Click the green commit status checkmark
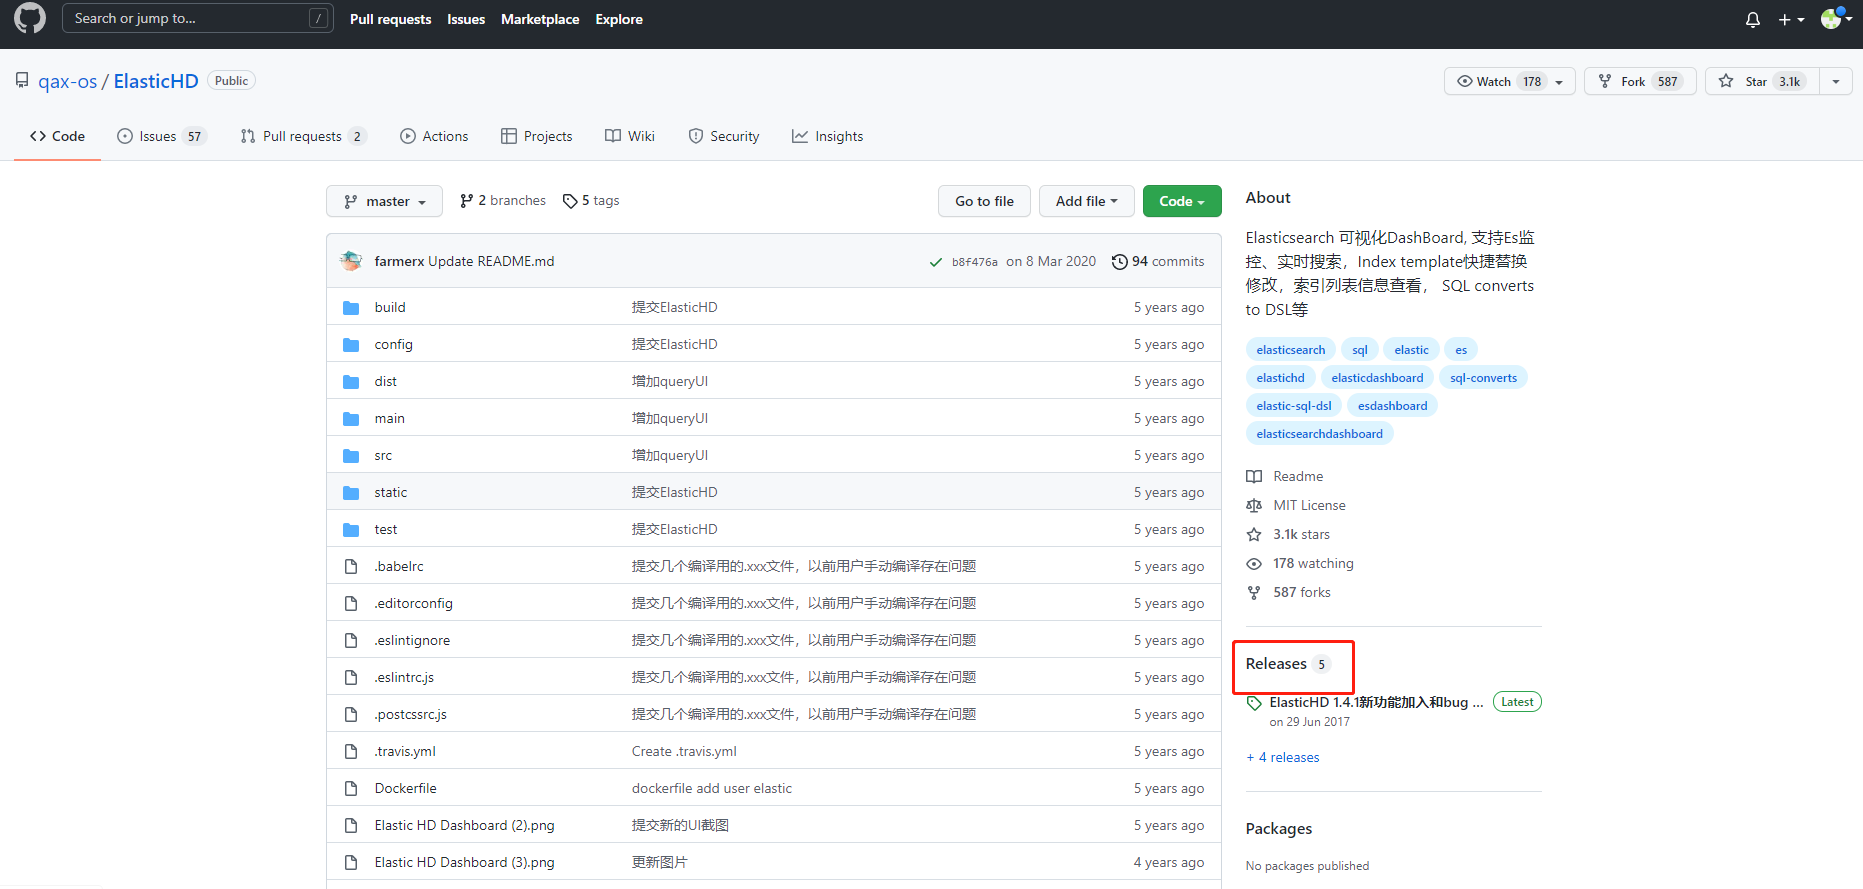1863x889 pixels. pos(936,262)
